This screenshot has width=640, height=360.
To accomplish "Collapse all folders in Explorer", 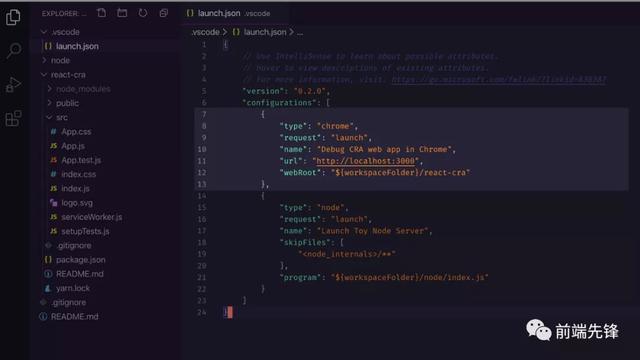I will (x=164, y=13).
